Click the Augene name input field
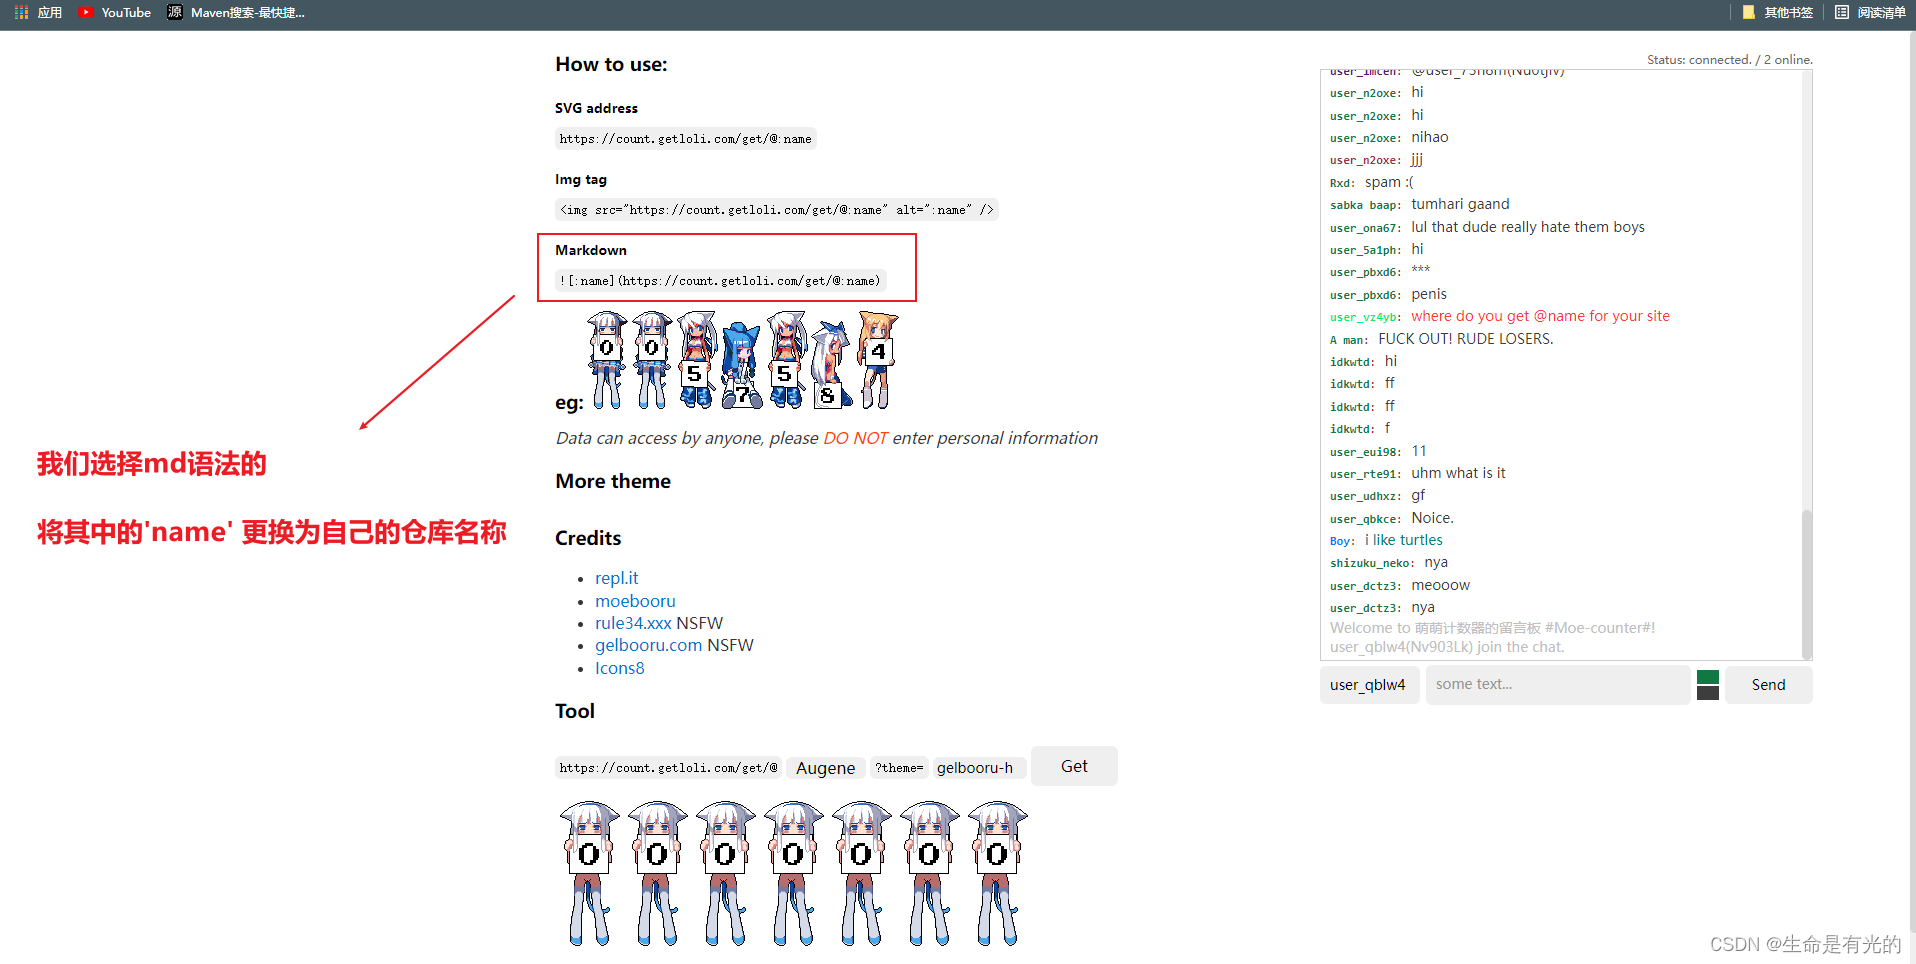 coord(826,768)
